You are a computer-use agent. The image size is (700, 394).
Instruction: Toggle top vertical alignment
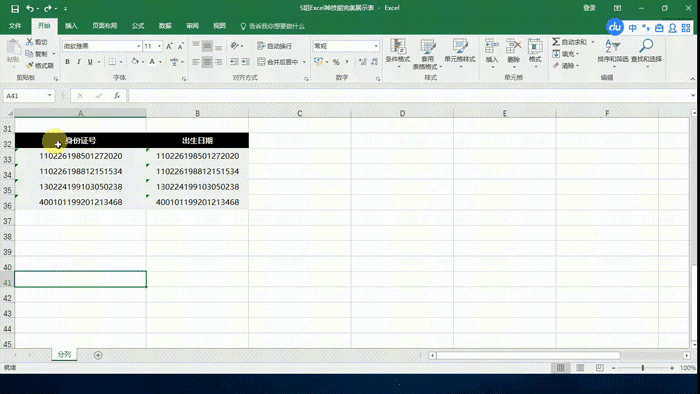click(x=196, y=46)
